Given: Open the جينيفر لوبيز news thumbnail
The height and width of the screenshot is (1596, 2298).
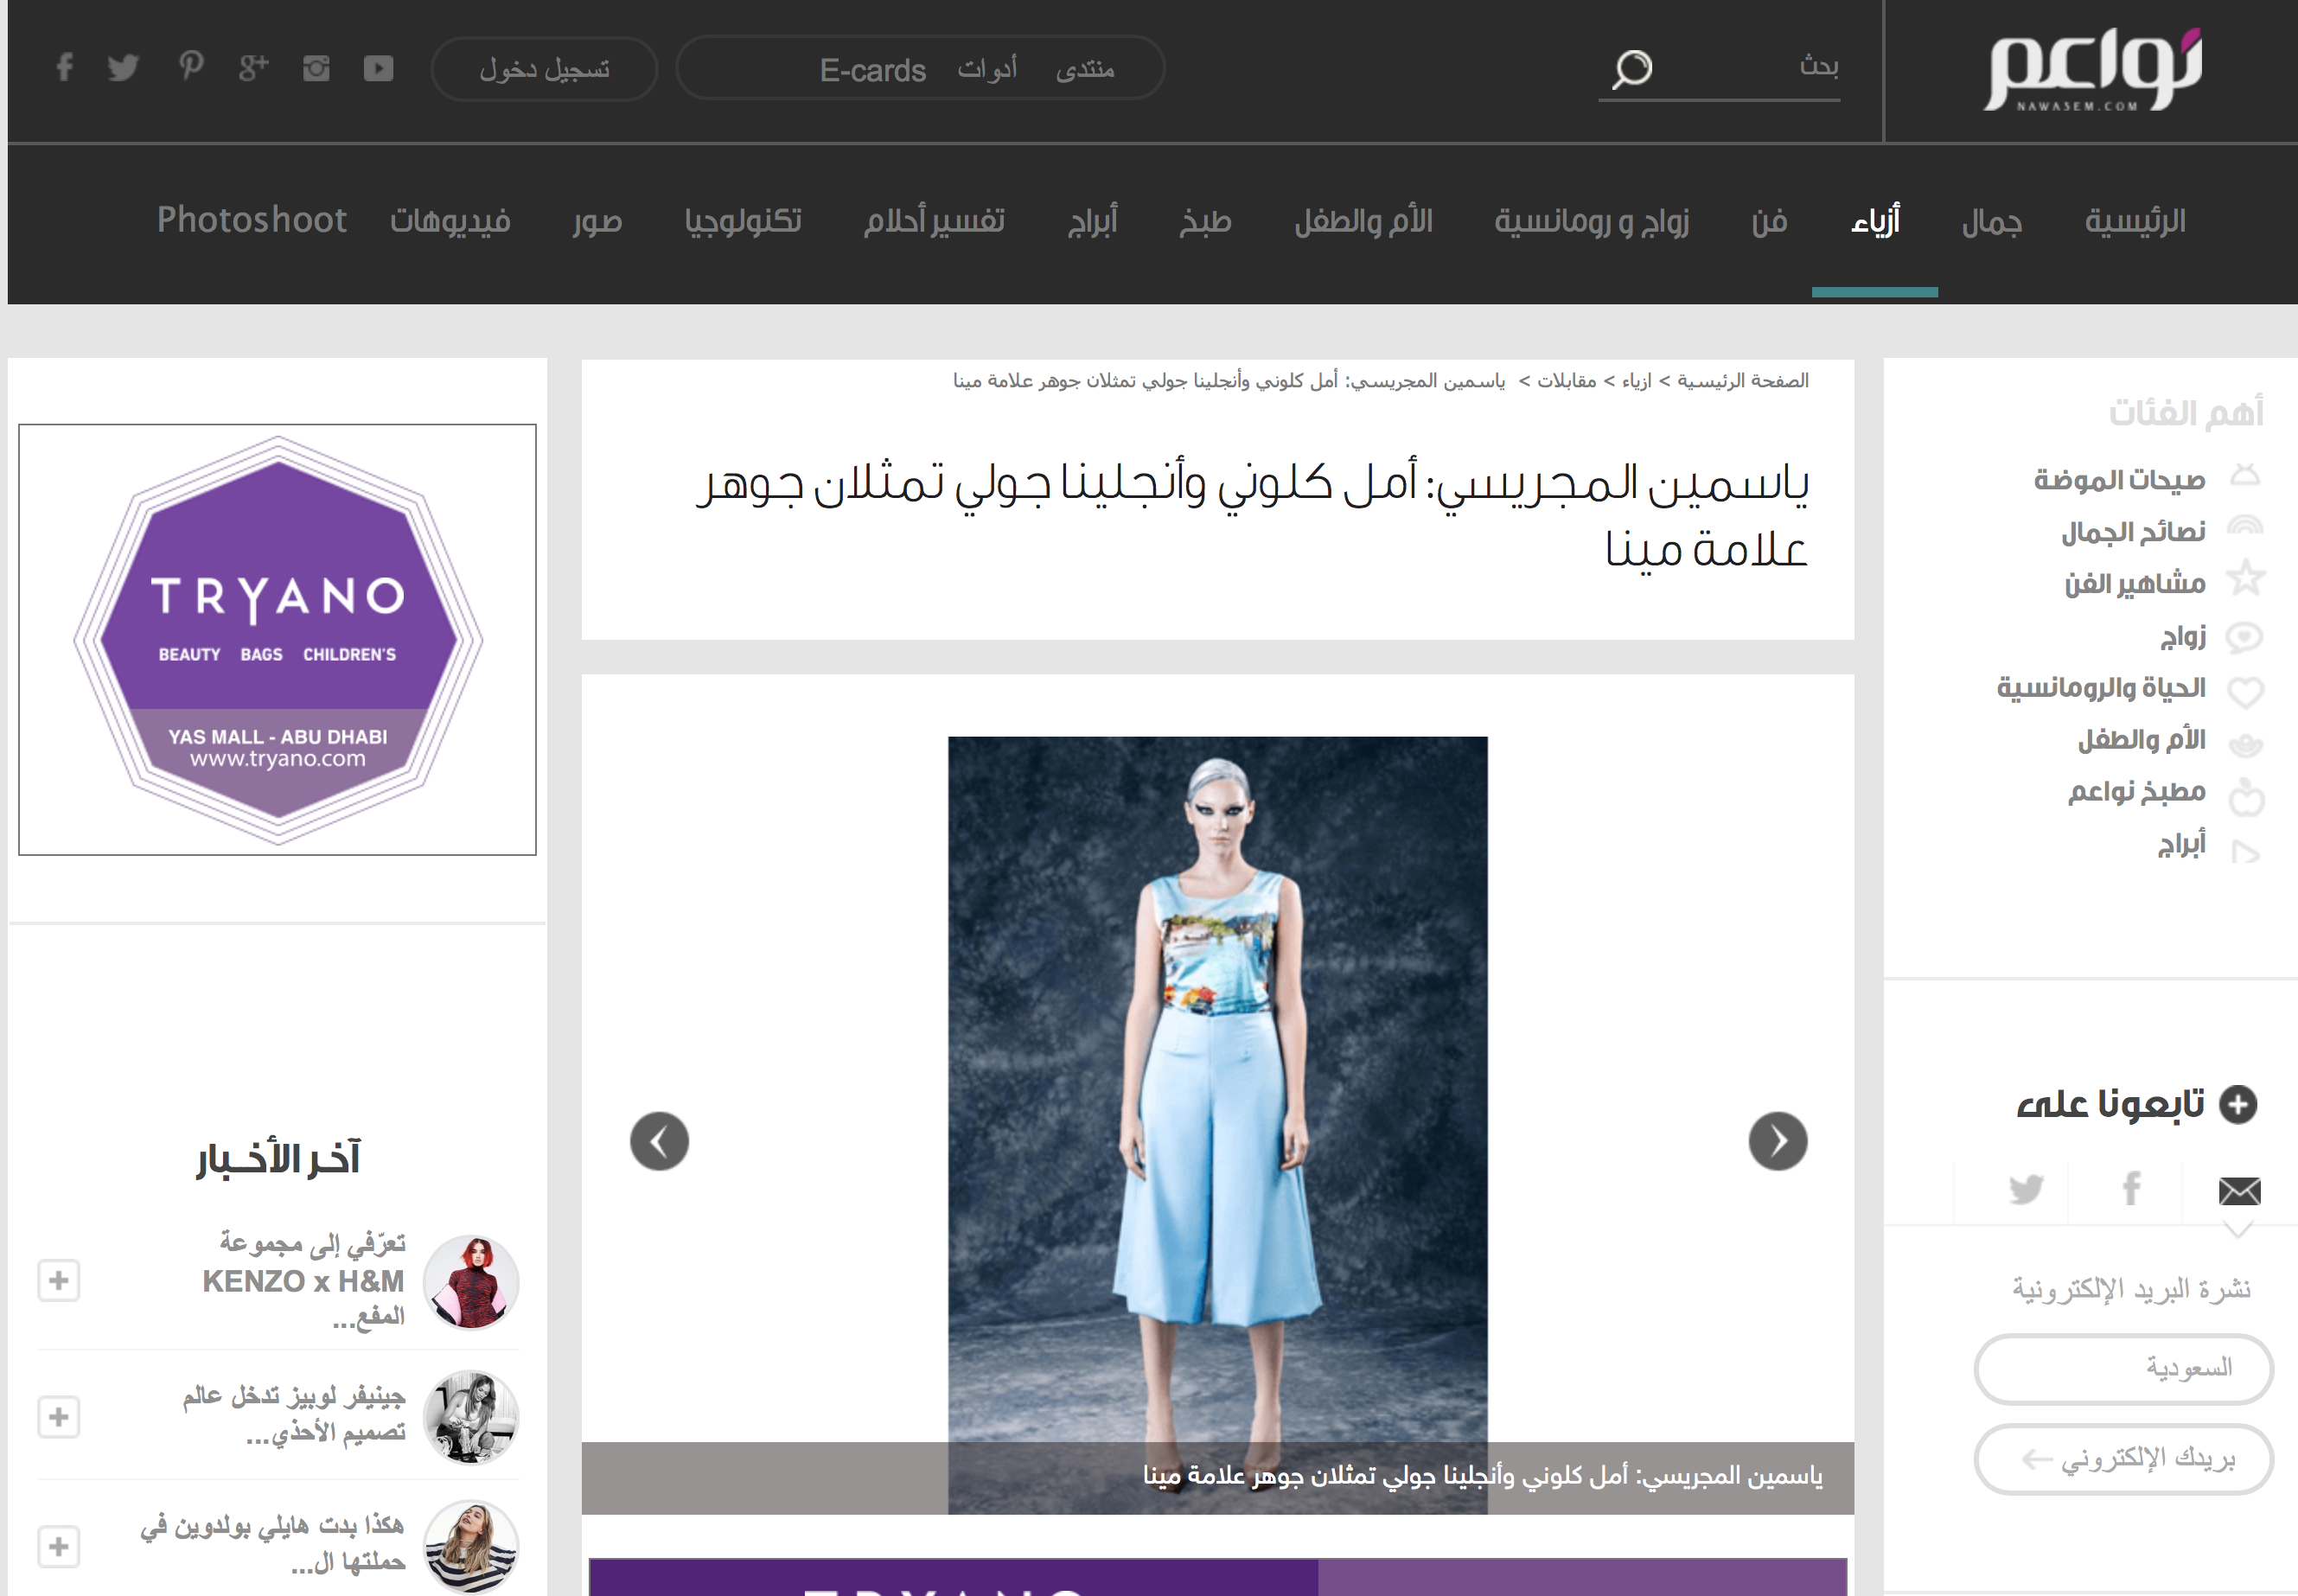Looking at the screenshot, I should click(471, 1417).
